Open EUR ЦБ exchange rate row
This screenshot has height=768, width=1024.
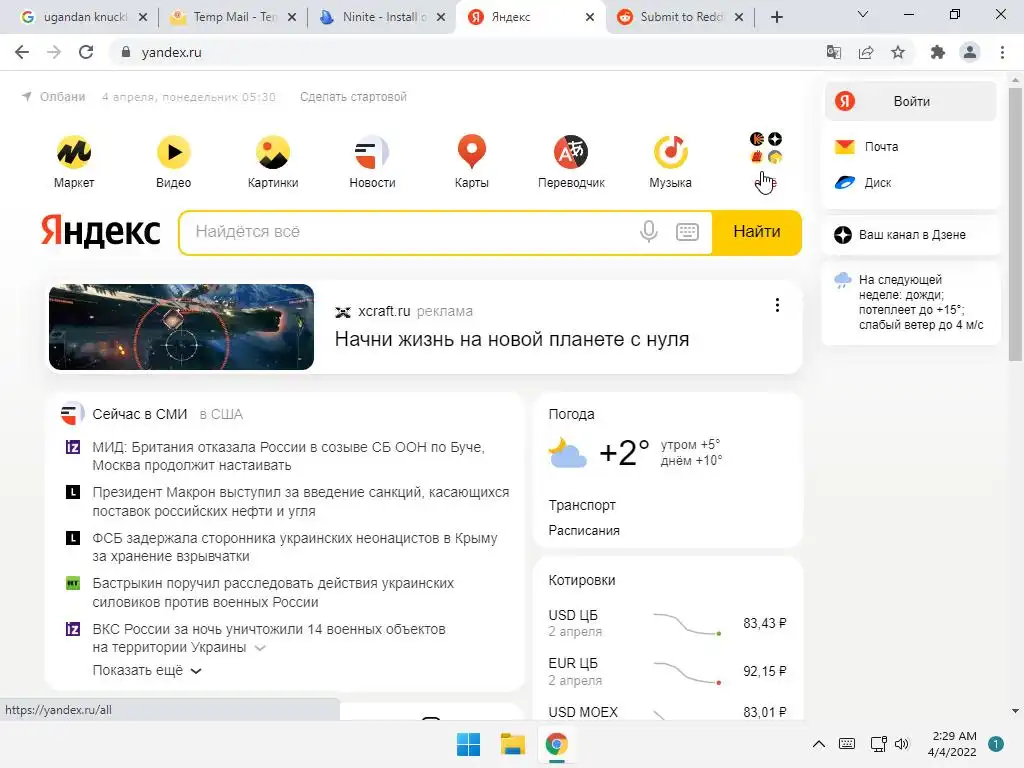667,671
